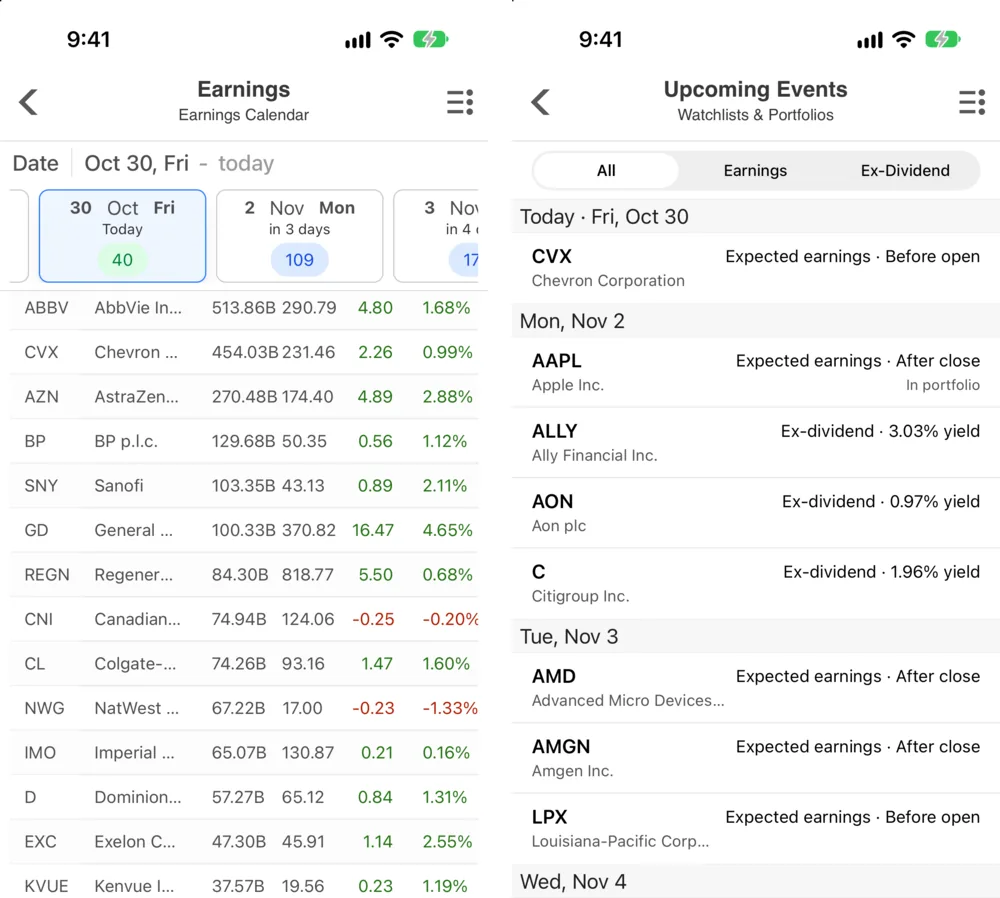Go back from Earnings screen
The width and height of the screenshot is (1000, 898).
(29, 102)
